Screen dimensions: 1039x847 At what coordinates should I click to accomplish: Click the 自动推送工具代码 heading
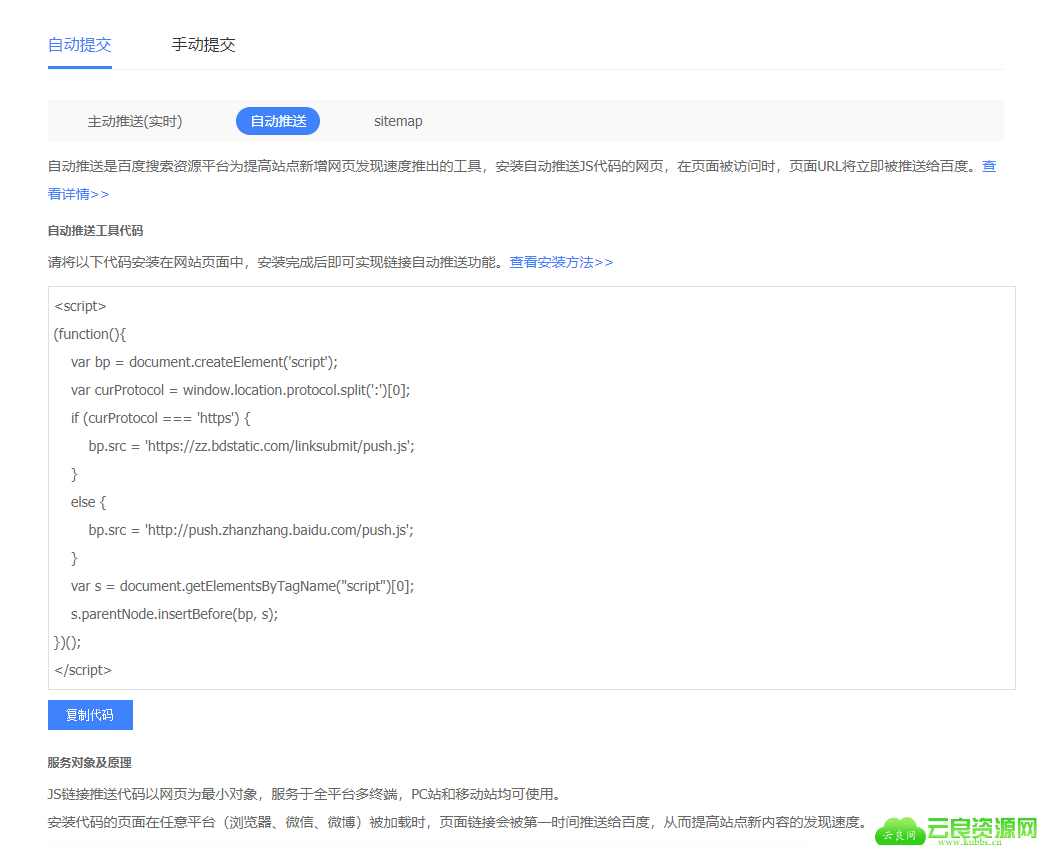click(95, 231)
